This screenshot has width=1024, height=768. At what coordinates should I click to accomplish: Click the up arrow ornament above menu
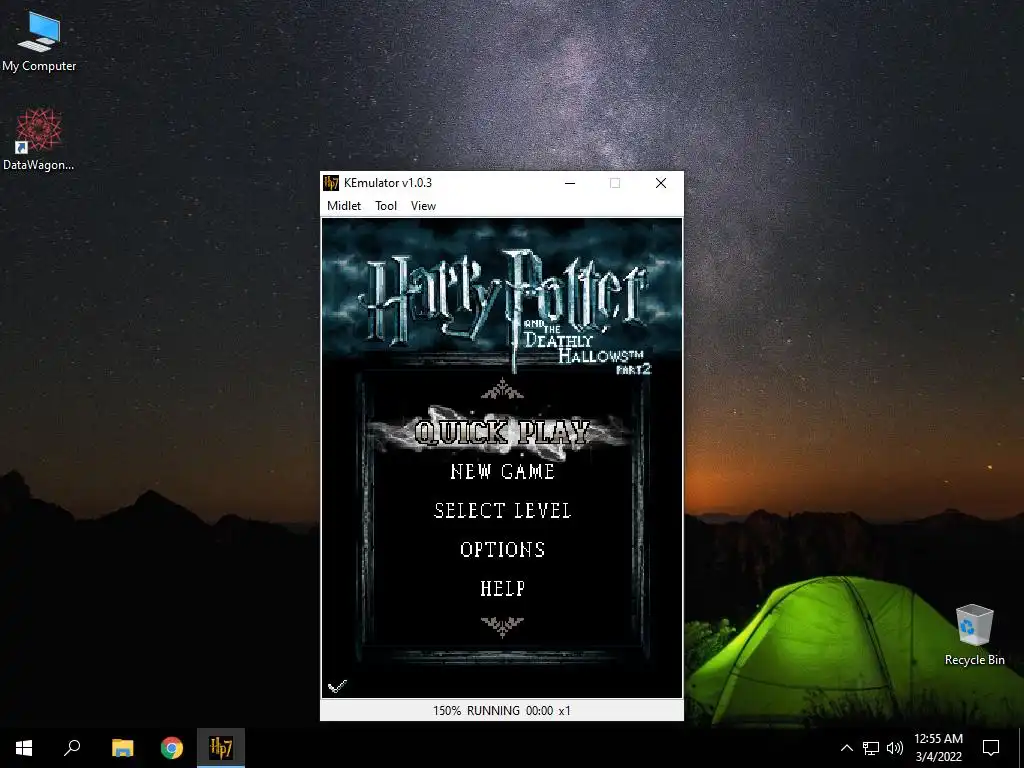502,389
